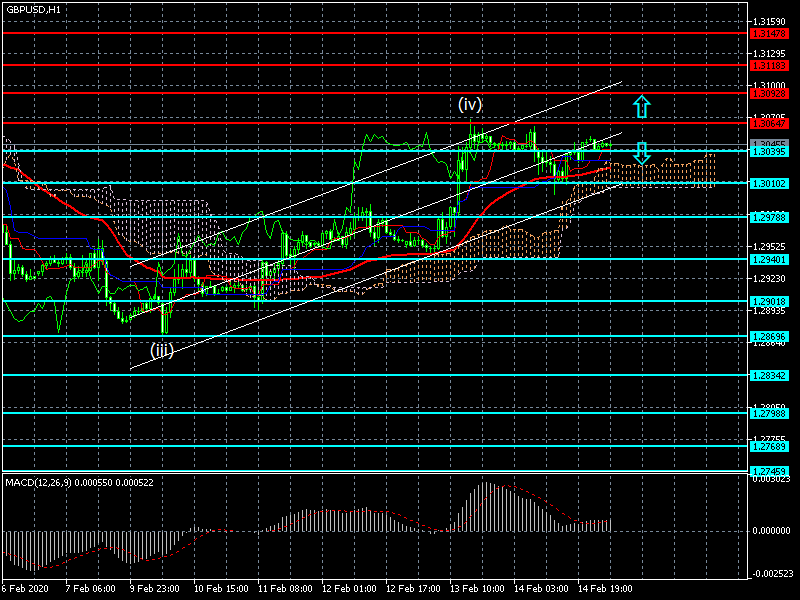Click the 1.31590 price axis value
This screenshot has height=600, width=800.
769,21
